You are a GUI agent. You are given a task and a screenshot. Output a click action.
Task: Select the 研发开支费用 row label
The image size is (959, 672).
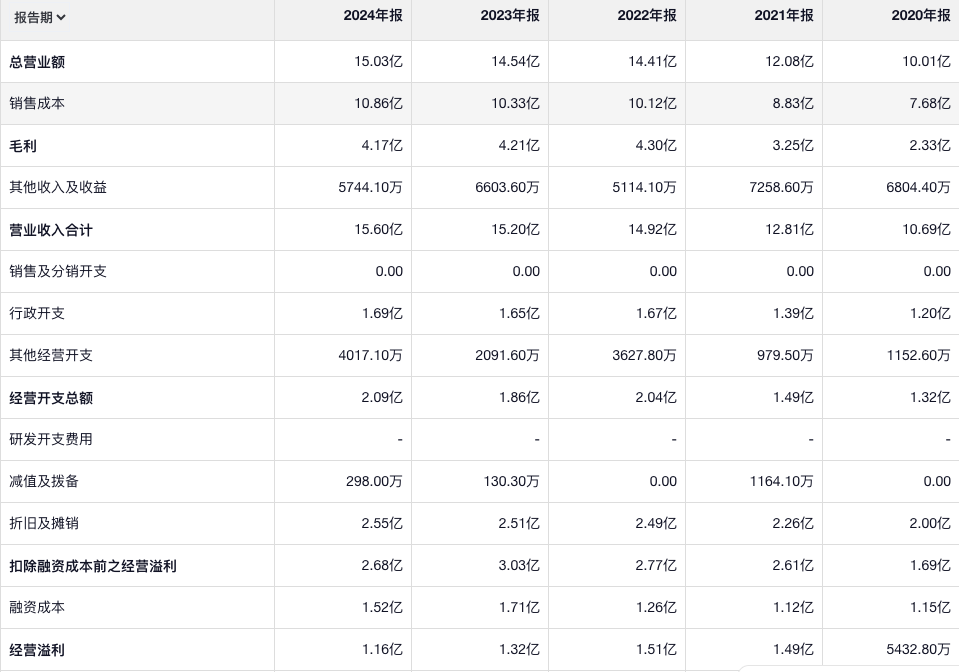coord(51,440)
